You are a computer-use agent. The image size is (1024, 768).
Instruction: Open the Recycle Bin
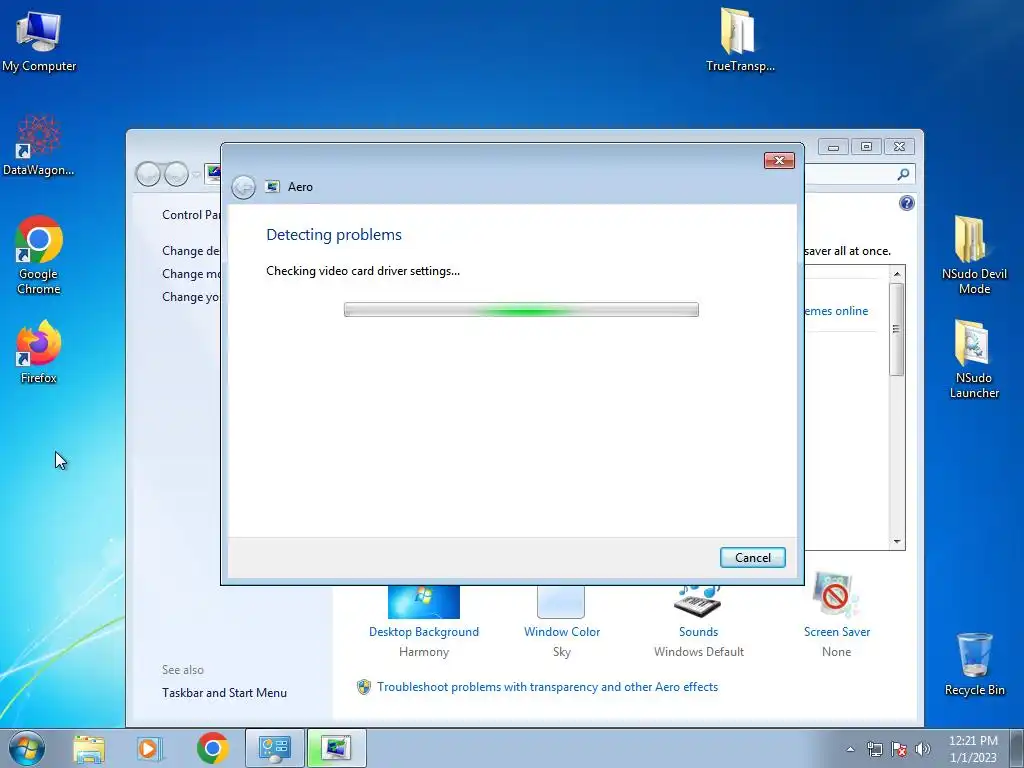pyautogui.click(x=974, y=664)
